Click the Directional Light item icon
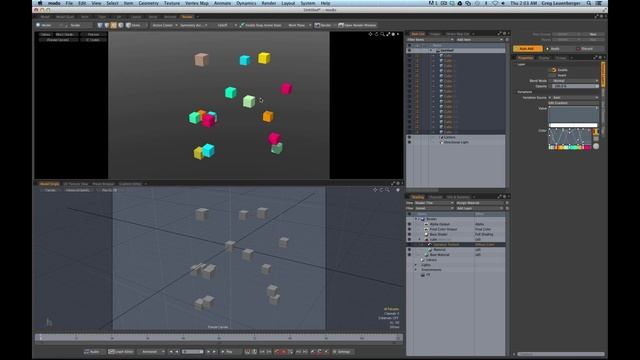640x360 pixels. [x=441, y=142]
